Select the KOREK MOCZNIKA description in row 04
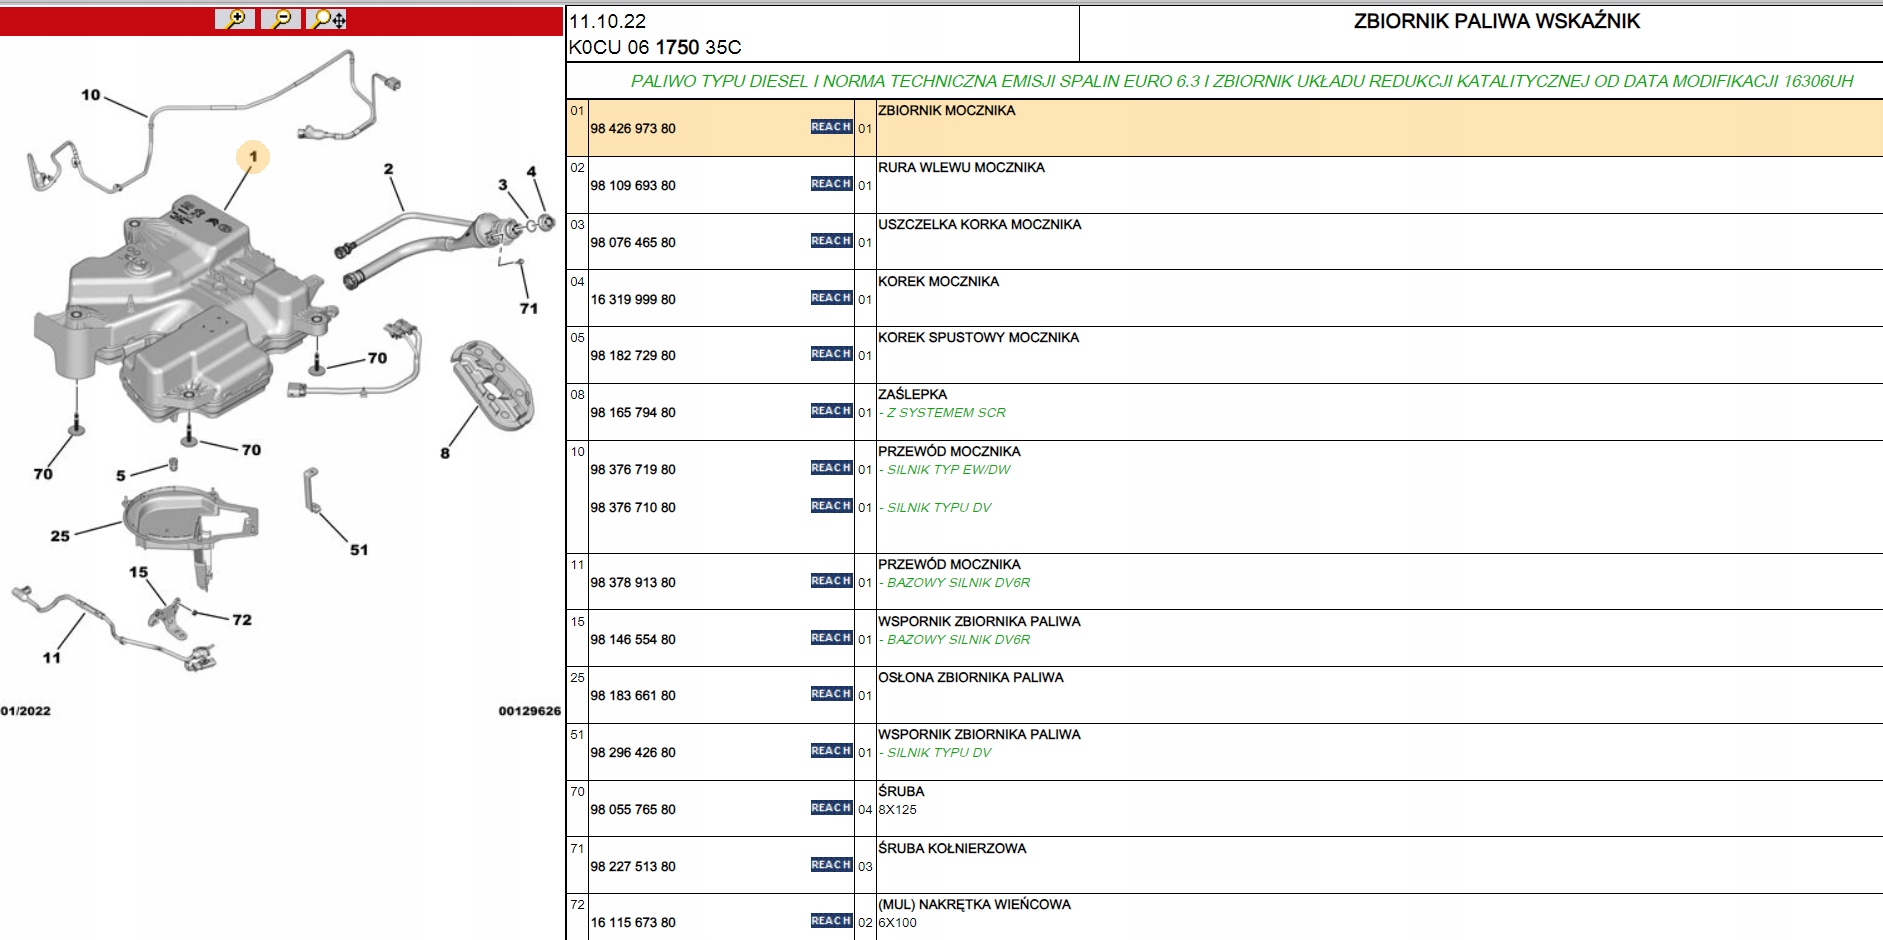The height and width of the screenshot is (940, 1883). point(938,282)
